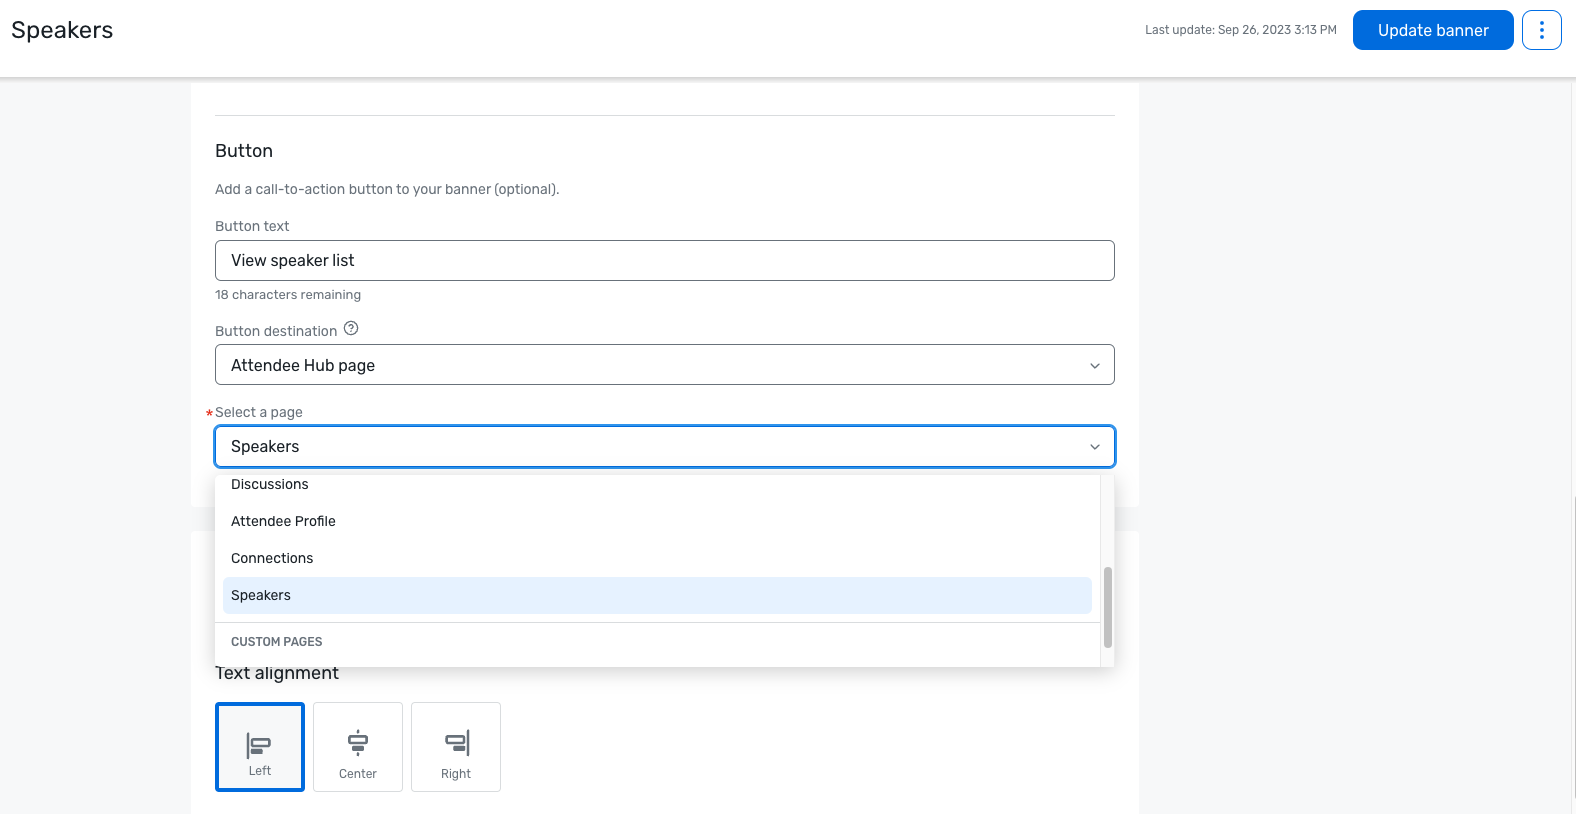
Task: Click the 18 characters remaining hint
Action: [x=288, y=295]
